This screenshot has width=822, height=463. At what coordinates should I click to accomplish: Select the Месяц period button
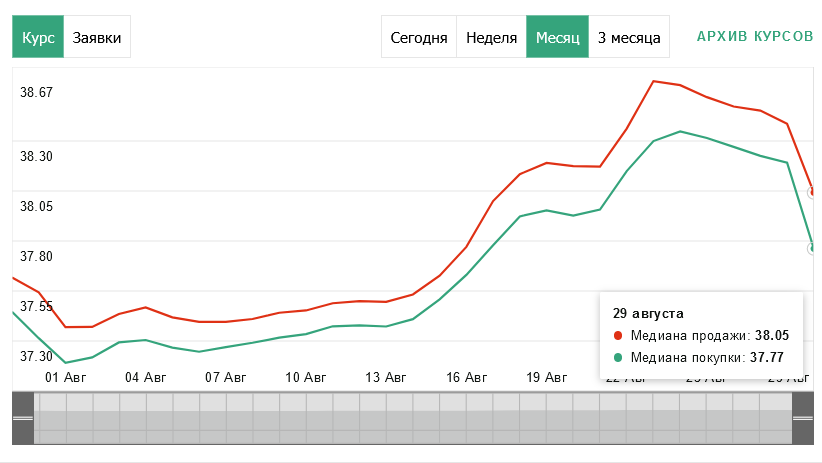pyautogui.click(x=557, y=38)
